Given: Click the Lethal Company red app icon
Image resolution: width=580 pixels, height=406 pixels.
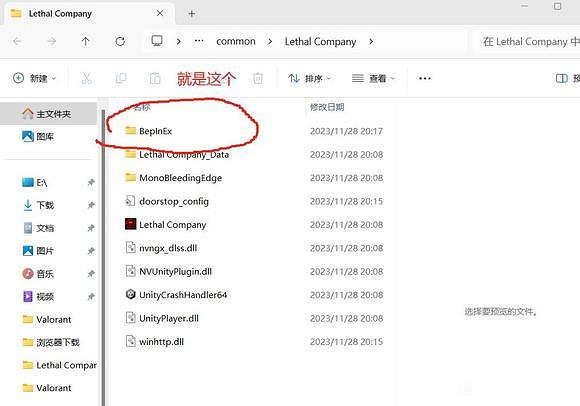Looking at the screenshot, I should tap(131, 224).
